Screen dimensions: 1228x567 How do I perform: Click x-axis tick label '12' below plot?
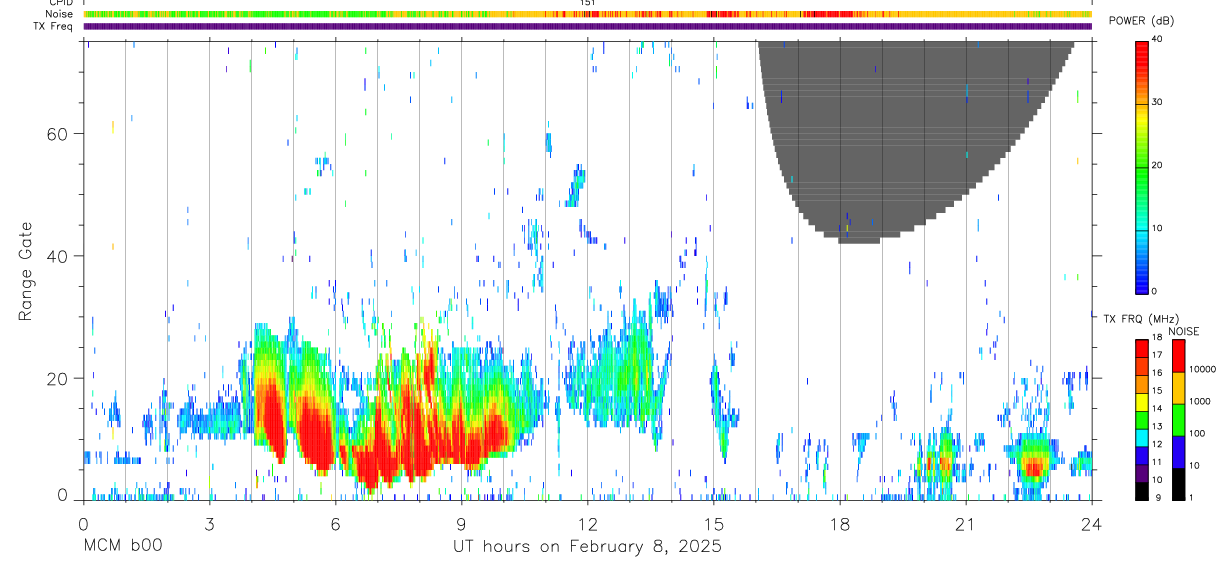pyautogui.click(x=587, y=523)
